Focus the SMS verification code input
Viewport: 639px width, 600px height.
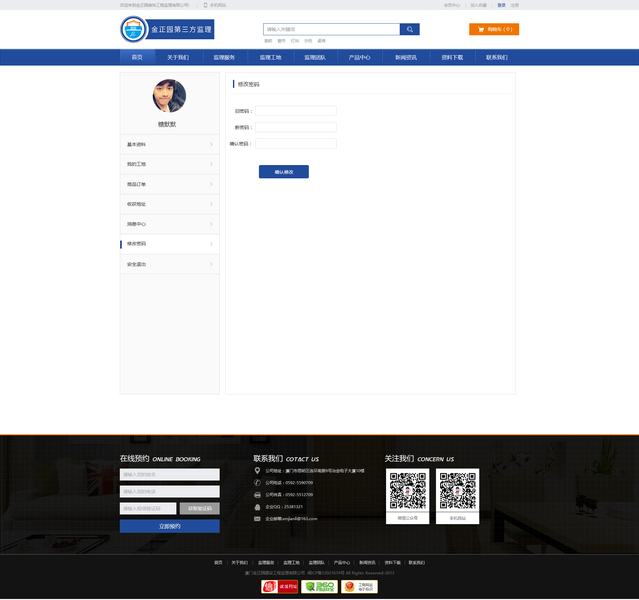(148, 508)
